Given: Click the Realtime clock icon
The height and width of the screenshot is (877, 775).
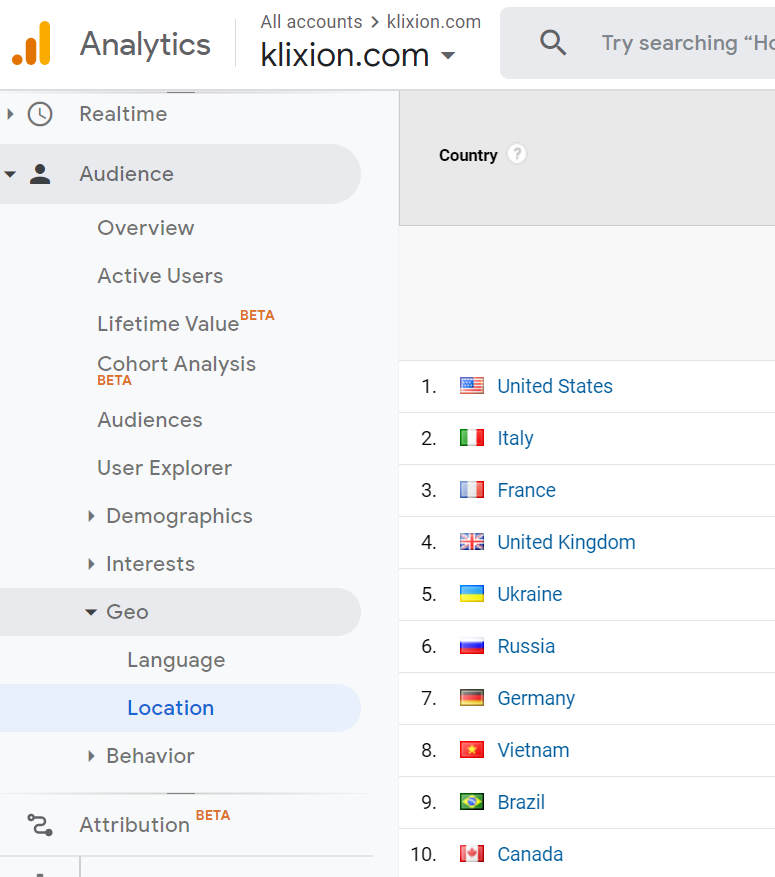Looking at the screenshot, I should pyautogui.click(x=40, y=114).
